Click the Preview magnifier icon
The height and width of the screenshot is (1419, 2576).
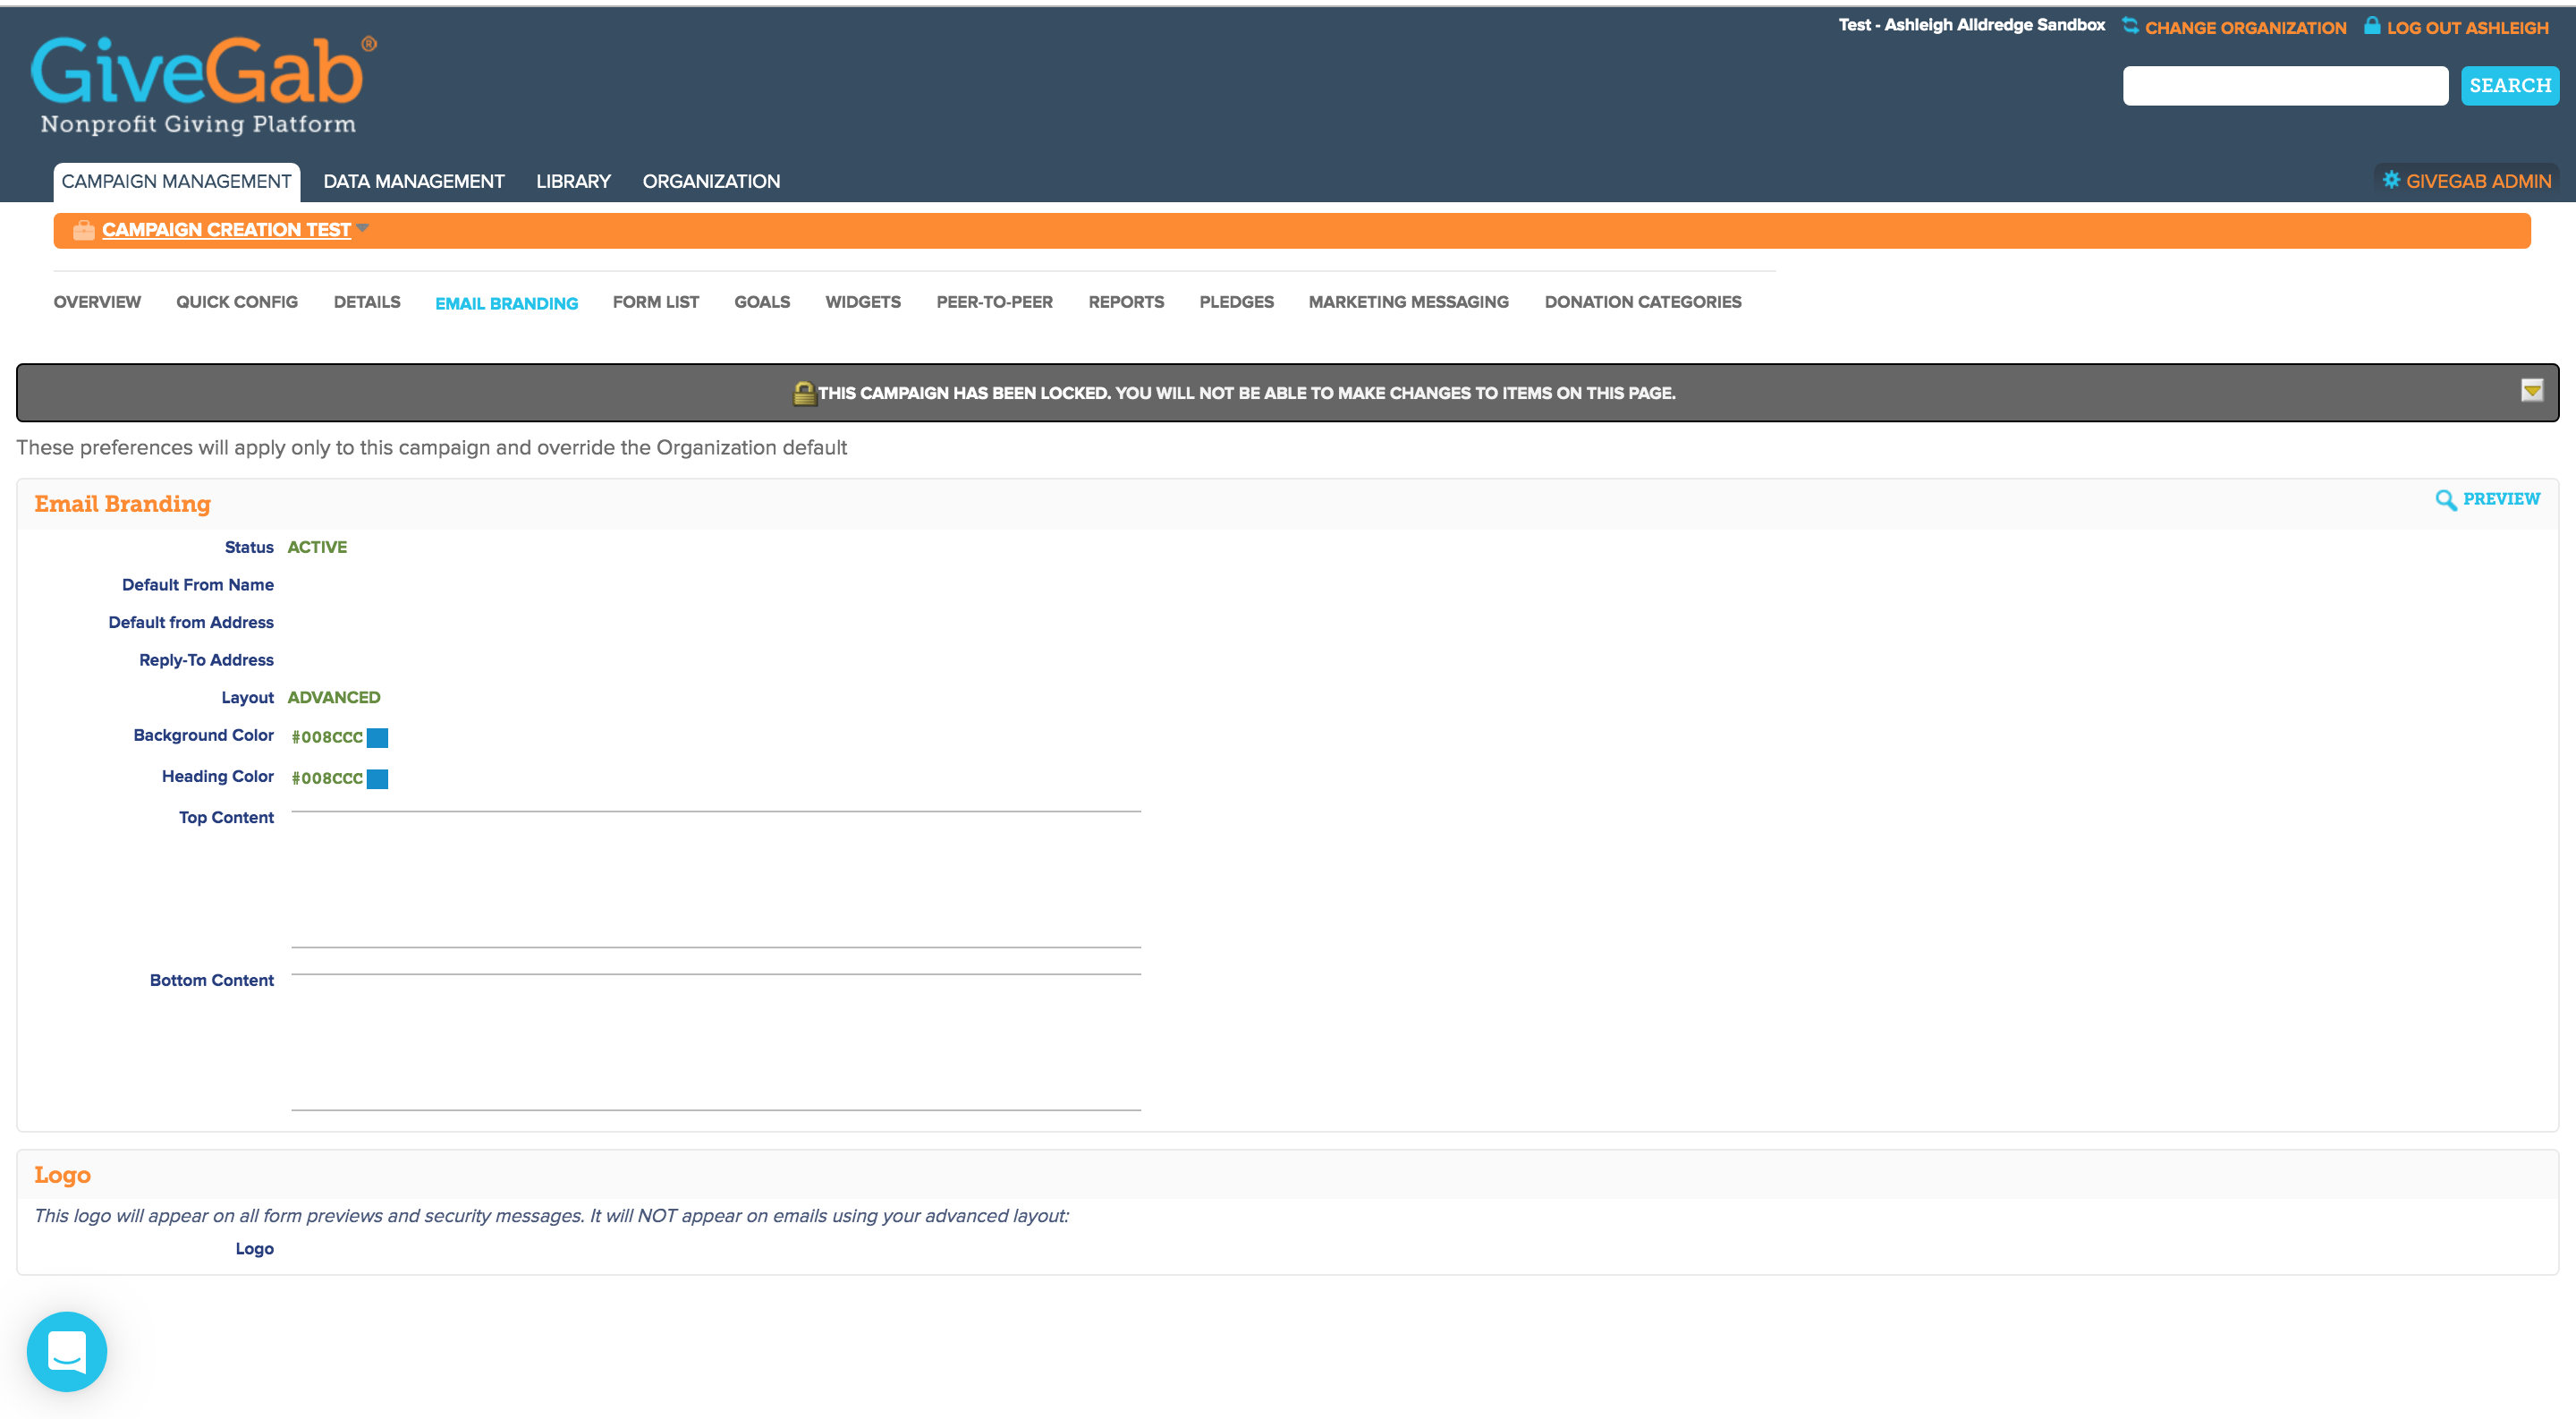2445,499
